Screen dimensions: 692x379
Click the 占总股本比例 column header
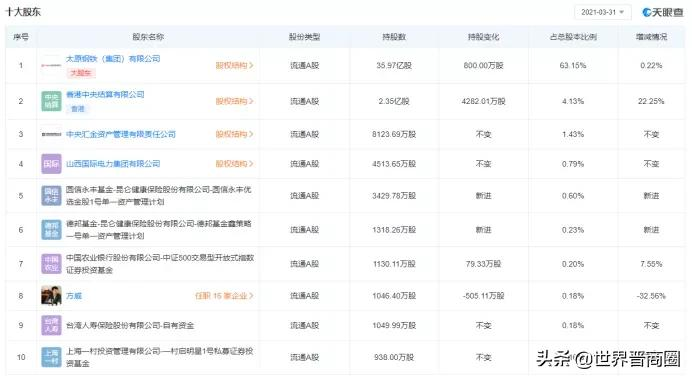click(573, 37)
